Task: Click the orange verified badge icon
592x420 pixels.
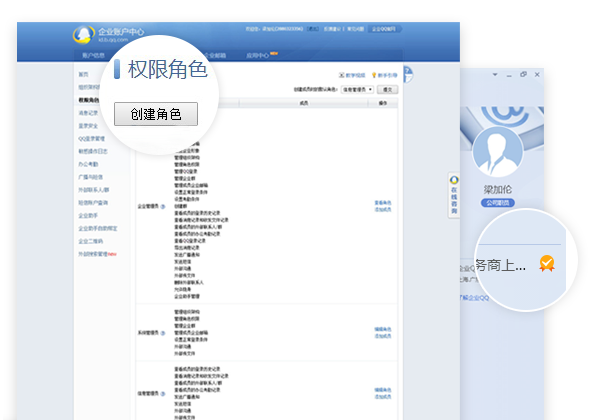Action: tap(547, 264)
